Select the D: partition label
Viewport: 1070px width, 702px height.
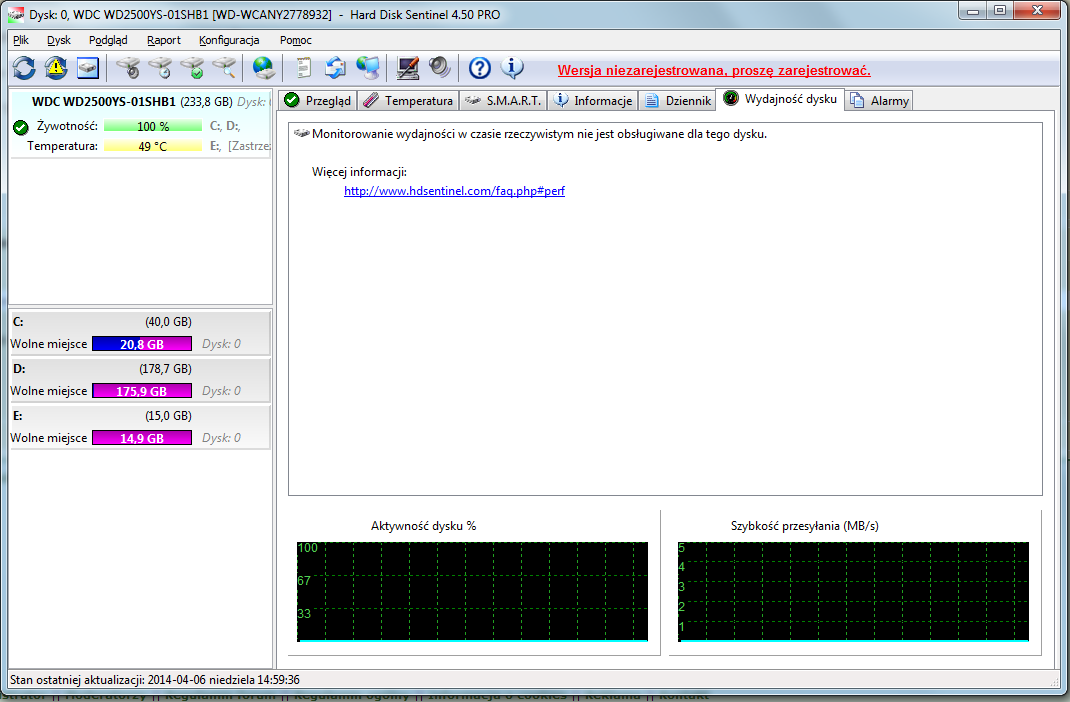pyautogui.click(x=19, y=368)
